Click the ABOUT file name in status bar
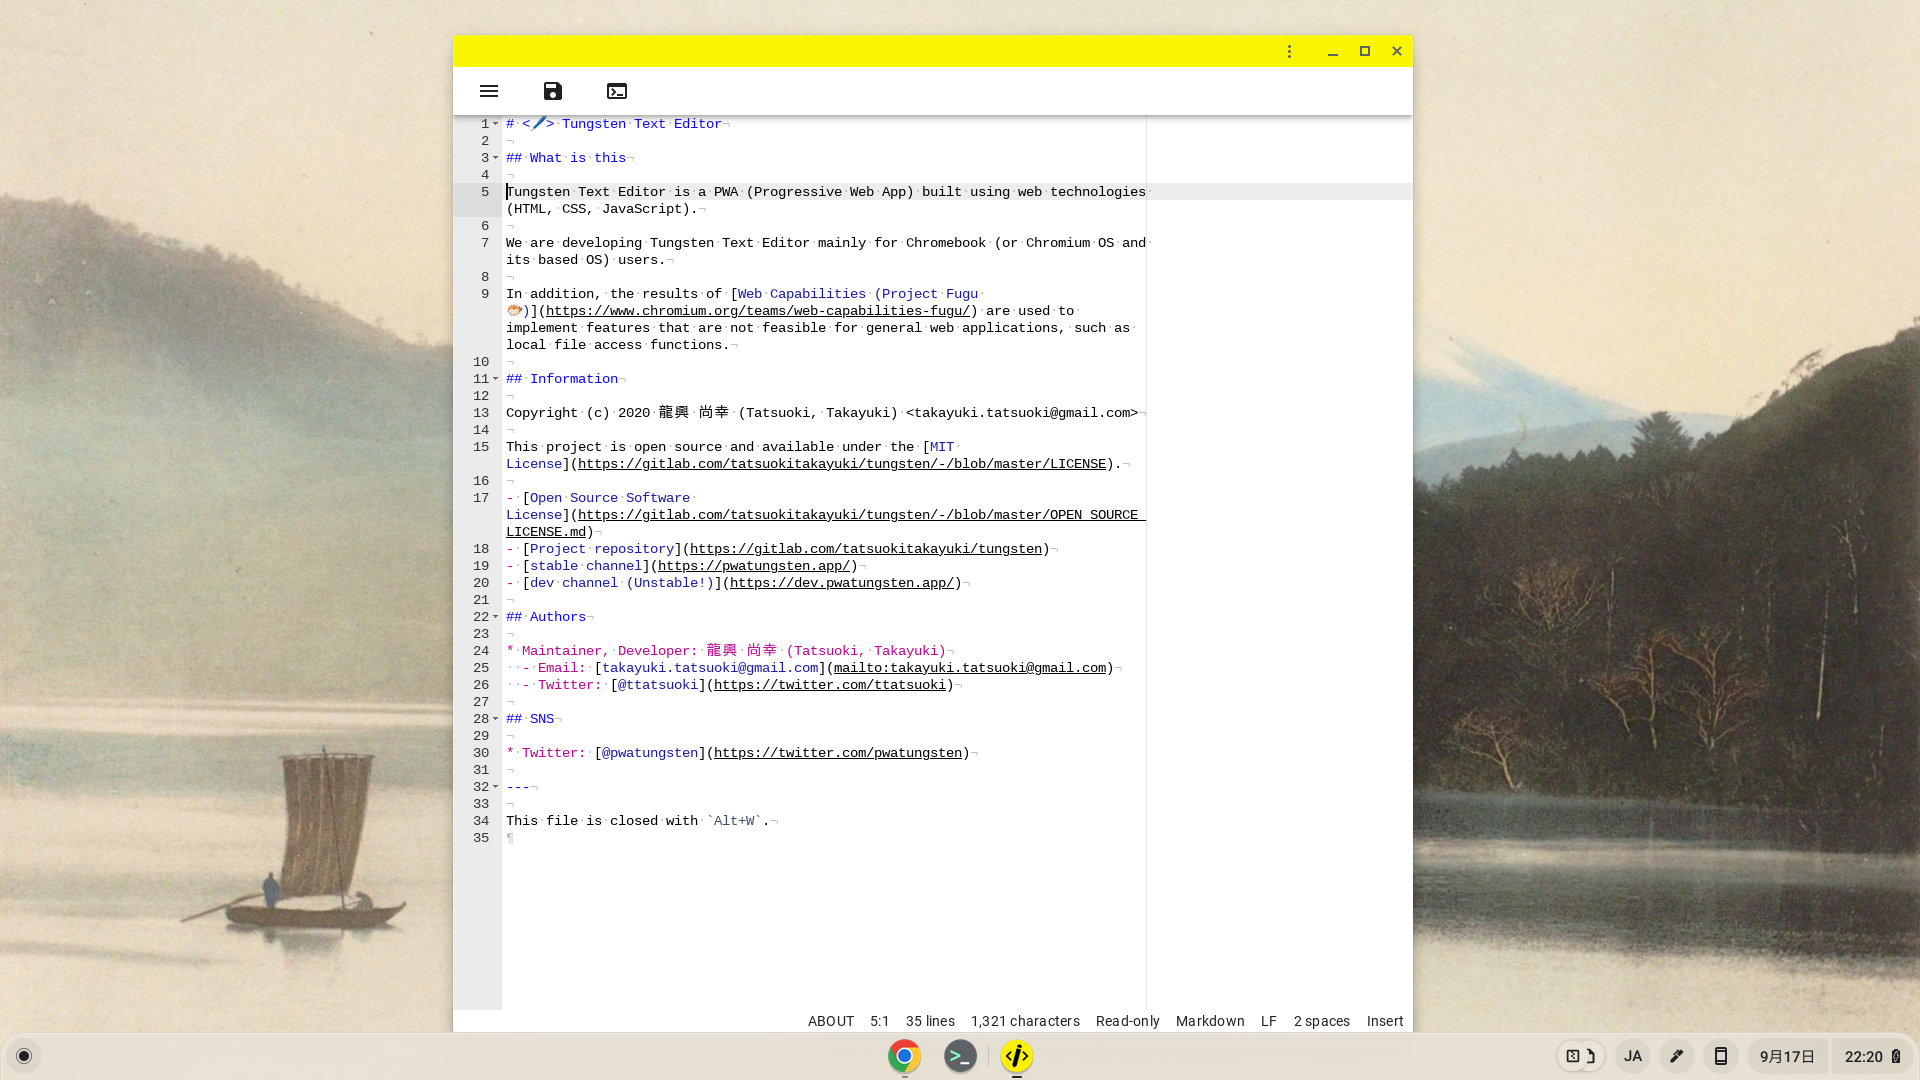 pos(831,1021)
